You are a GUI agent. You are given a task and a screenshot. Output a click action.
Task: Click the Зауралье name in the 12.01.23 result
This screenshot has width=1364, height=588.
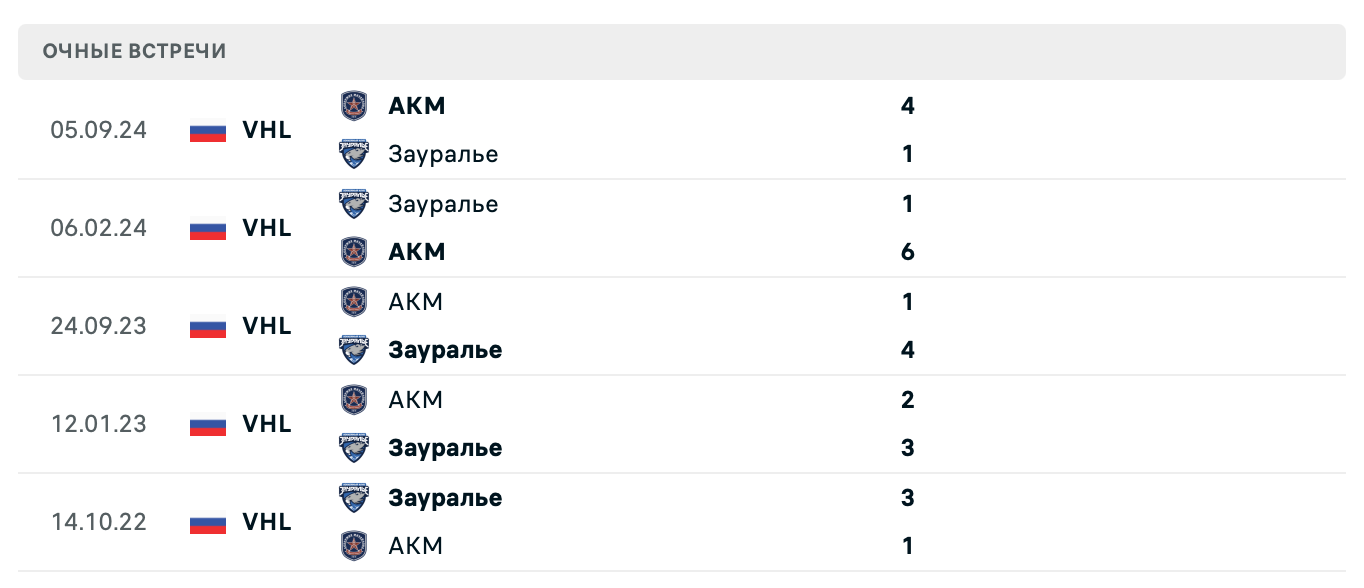click(446, 448)
